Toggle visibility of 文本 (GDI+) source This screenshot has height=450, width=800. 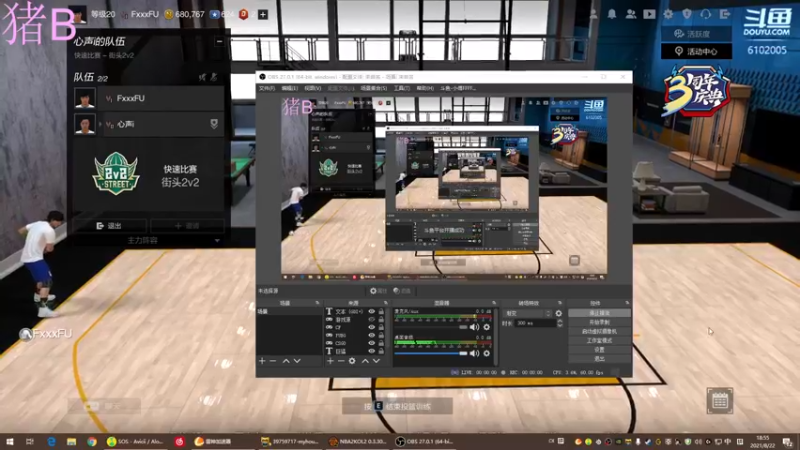click(x=371, y=311)
